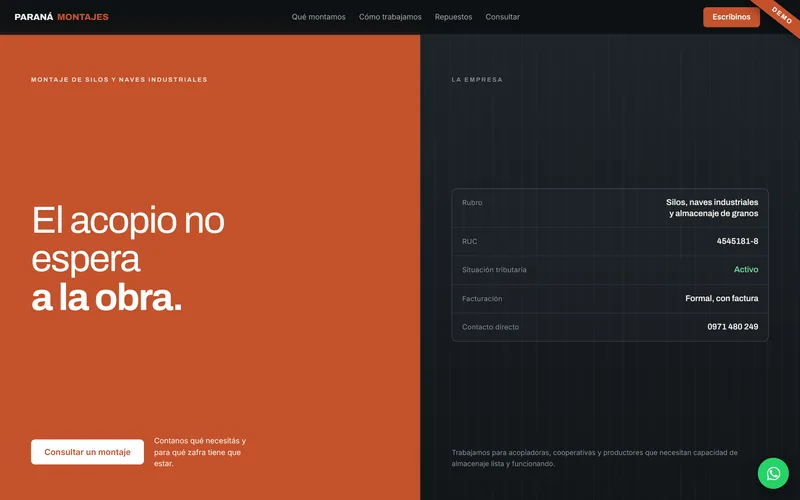The height and width of the screenshot is (500, 800).
Task: Click the contact number 0971 480 249
Action: coord(732,327)
